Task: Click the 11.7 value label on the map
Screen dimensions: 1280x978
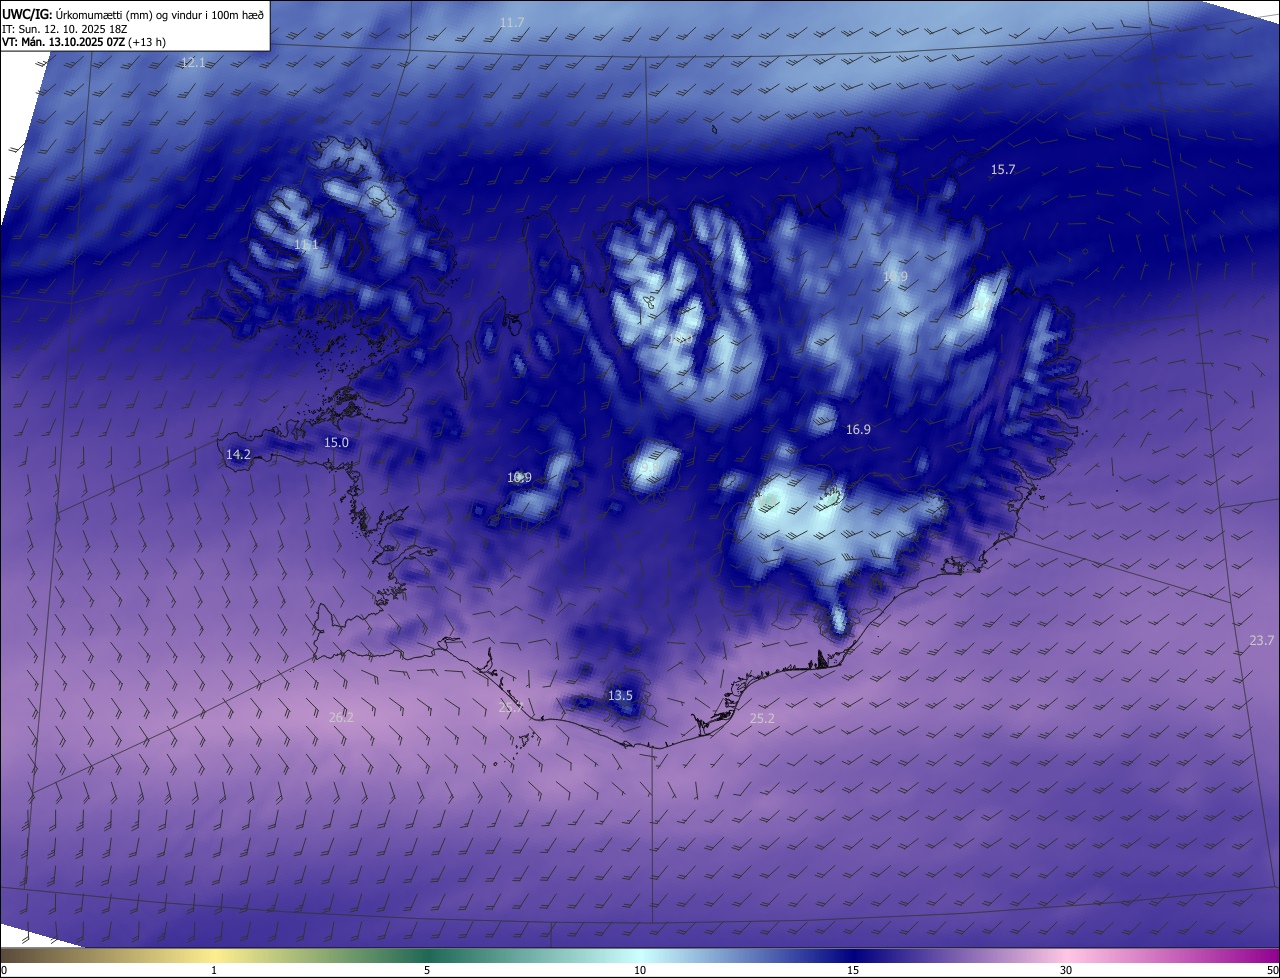Action: (512, 22)
